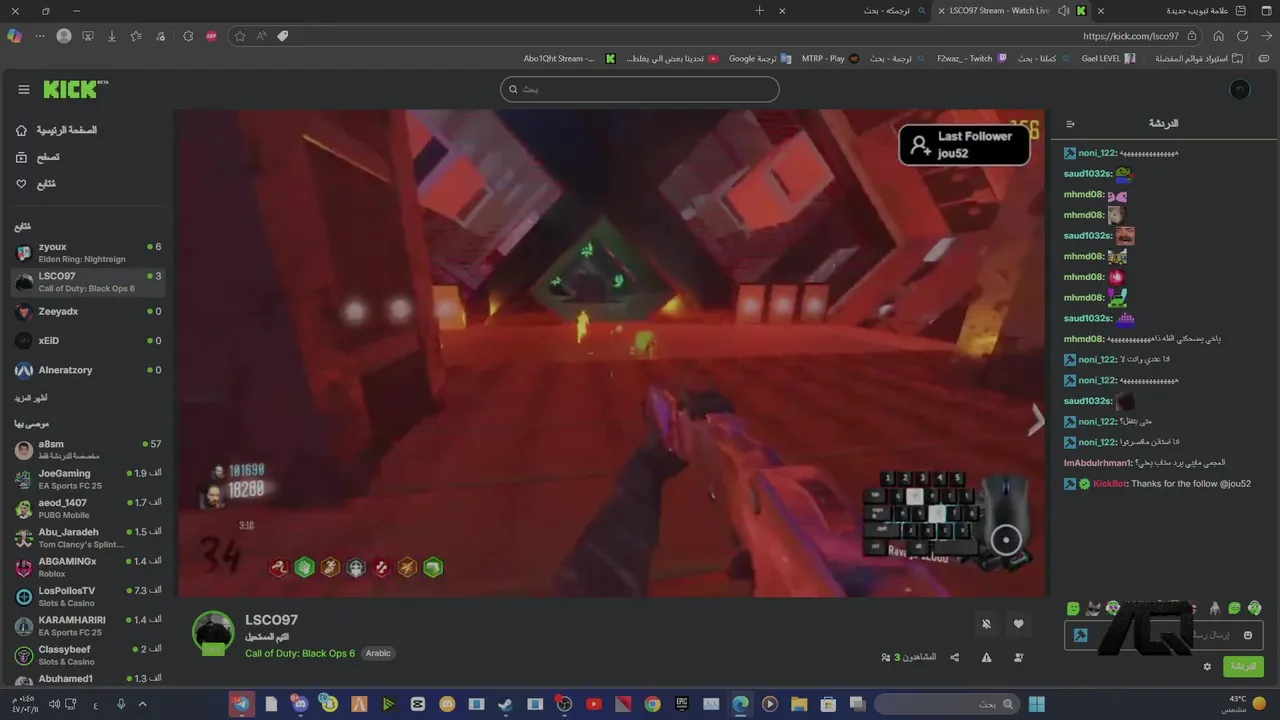Open Telegram from the taskbar
Viewport: 1280px width, 720px height.
pyautogui.click(x=241, y=704)
